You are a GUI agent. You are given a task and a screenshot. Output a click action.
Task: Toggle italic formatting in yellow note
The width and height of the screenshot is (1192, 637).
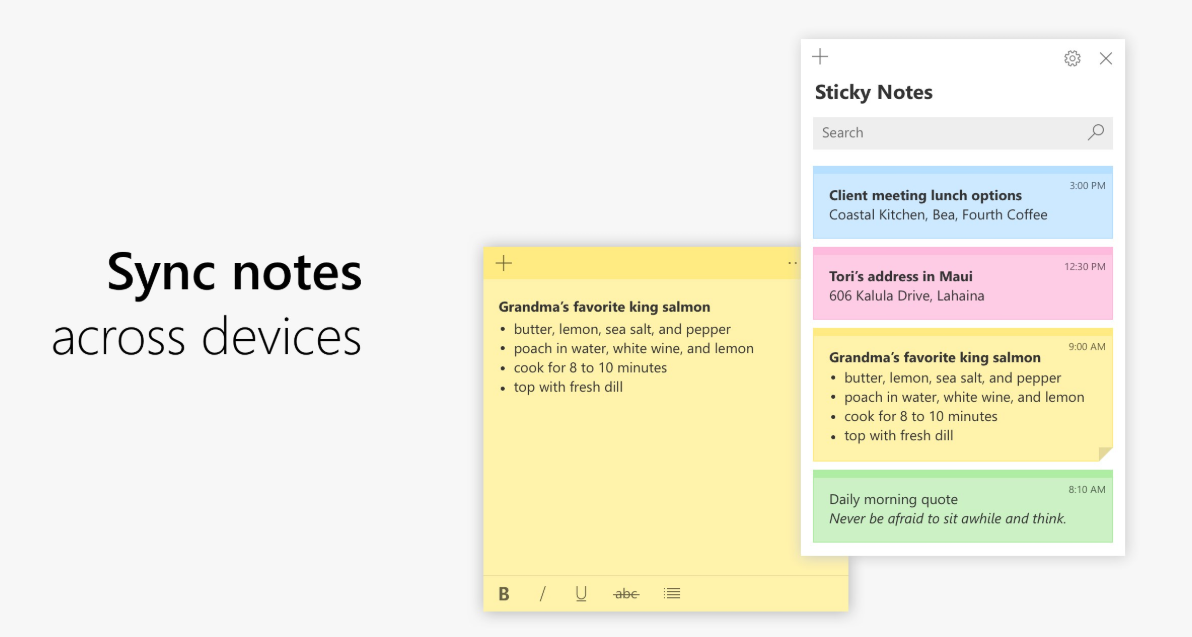542,594
